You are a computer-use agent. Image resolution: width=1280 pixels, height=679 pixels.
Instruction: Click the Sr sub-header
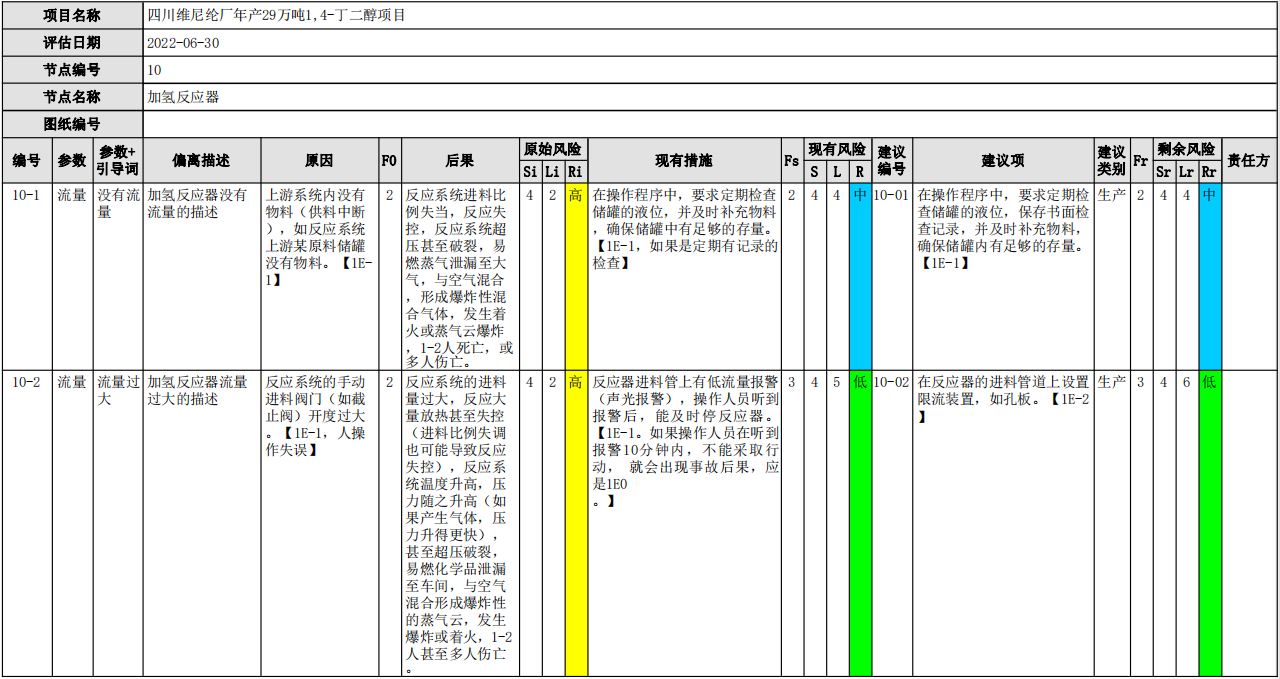(x=1164, y=172)
